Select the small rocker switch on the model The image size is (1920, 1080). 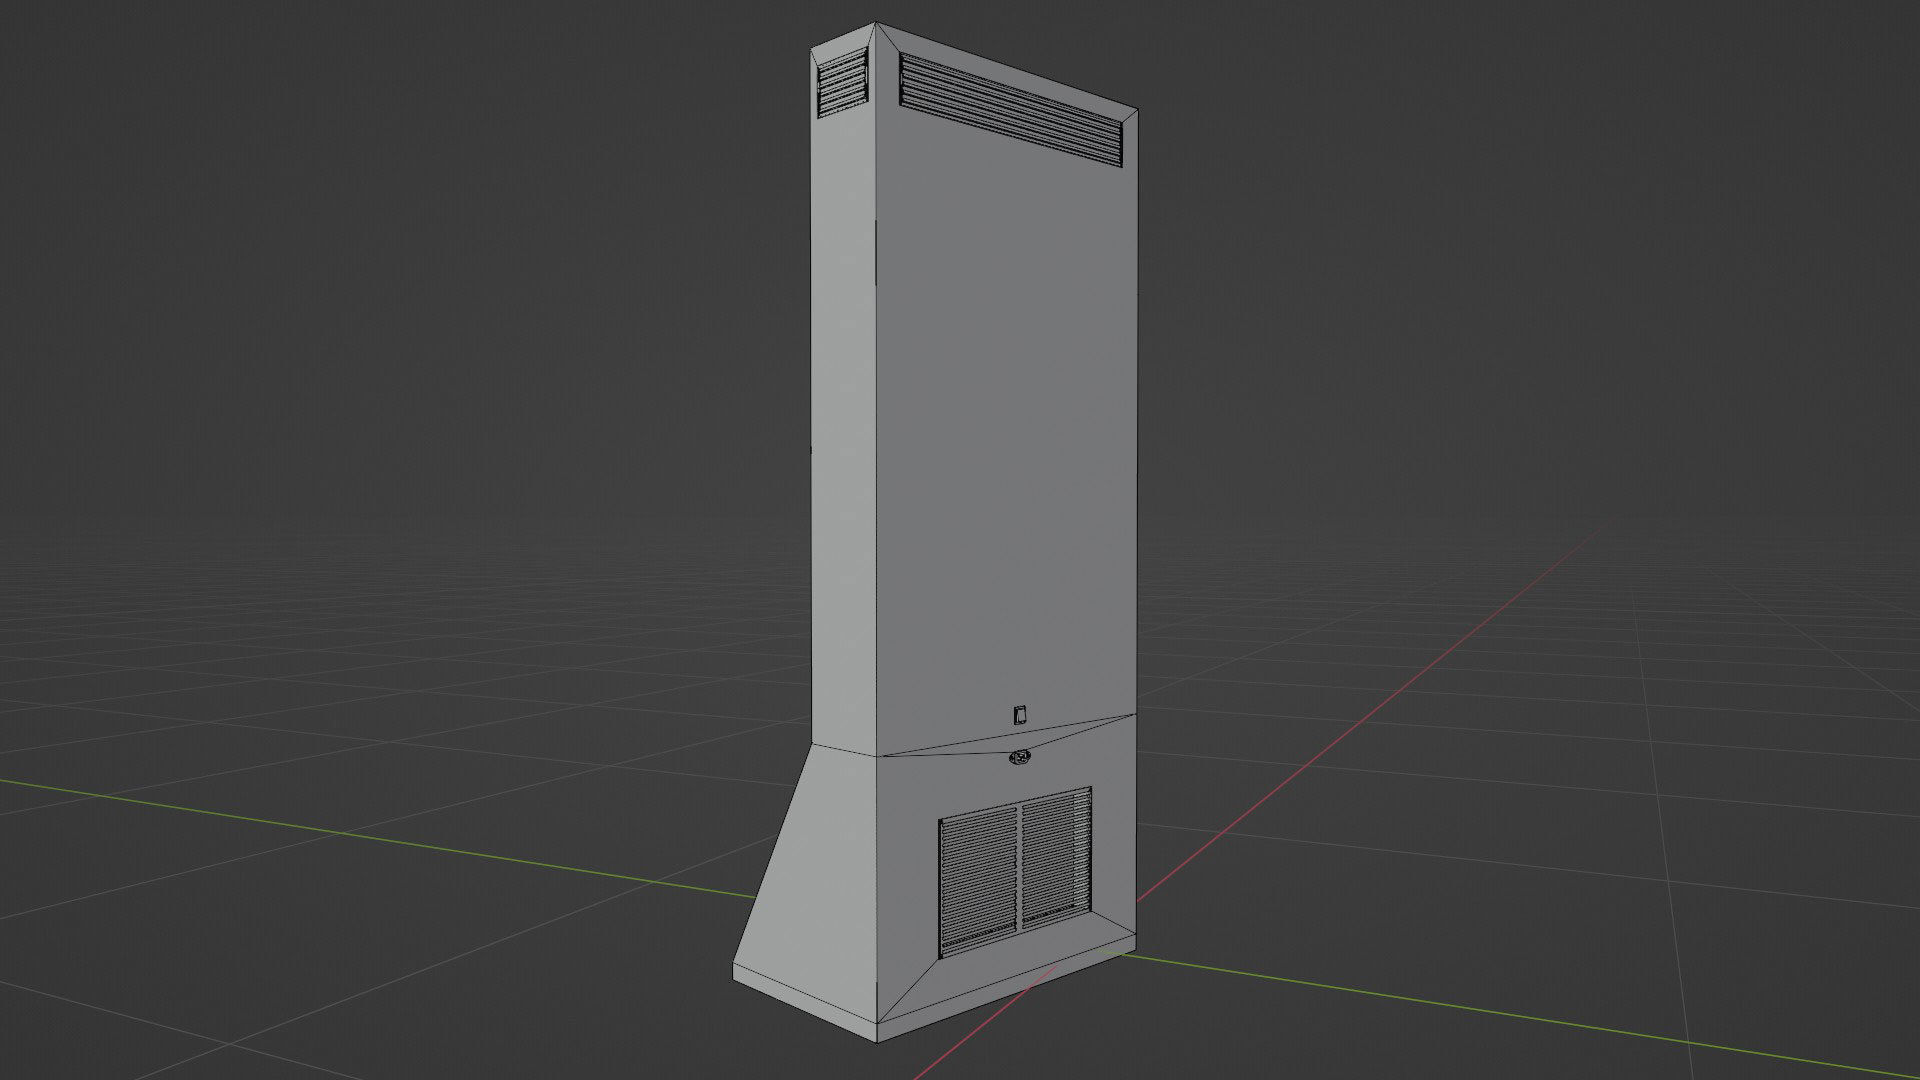(x=1020, y=715)
